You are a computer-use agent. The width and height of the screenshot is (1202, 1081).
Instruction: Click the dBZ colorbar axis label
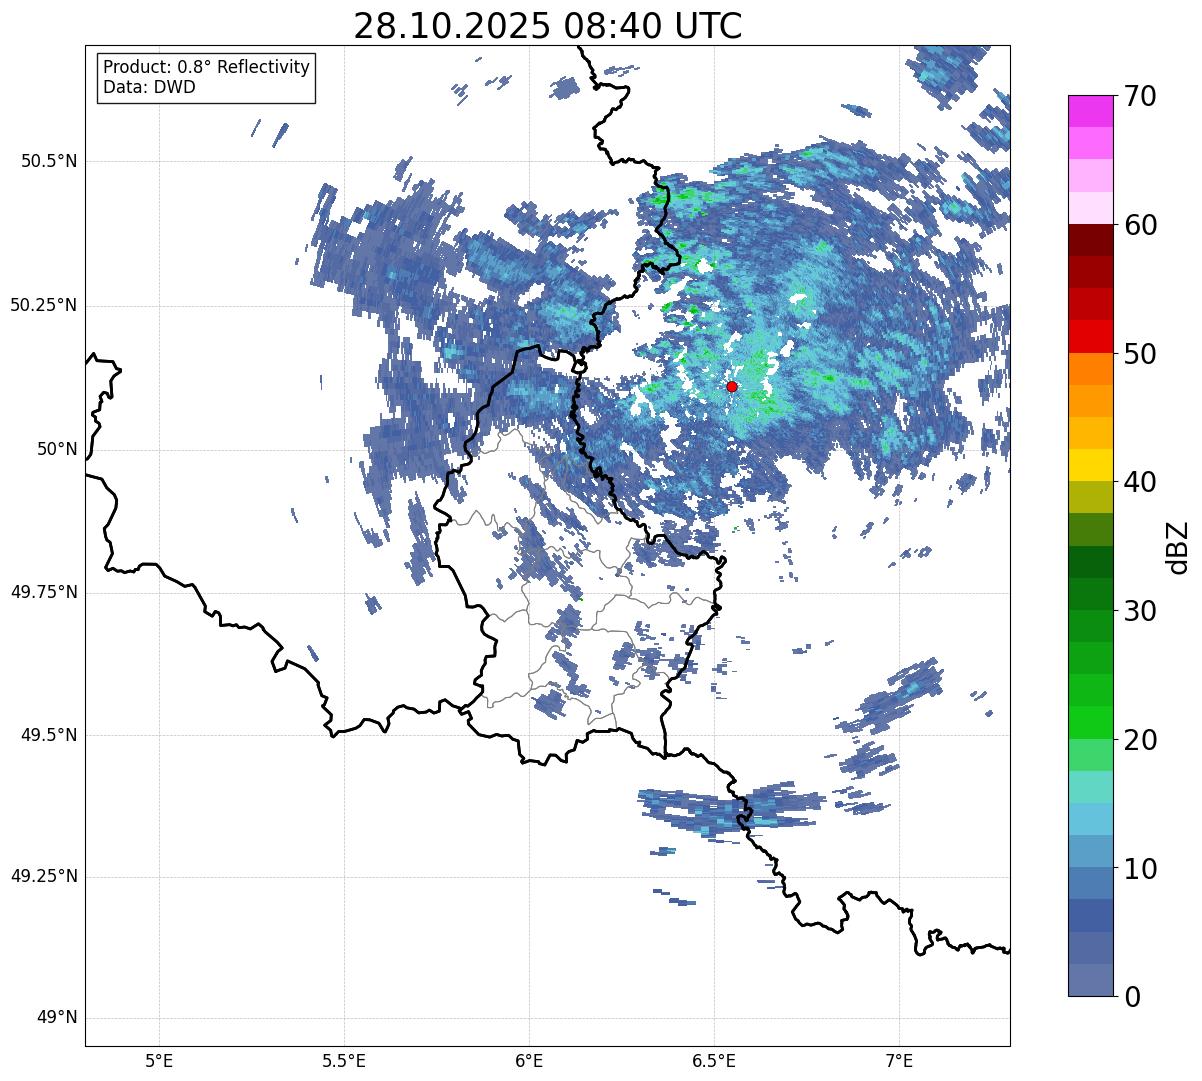click(1178, 547)
